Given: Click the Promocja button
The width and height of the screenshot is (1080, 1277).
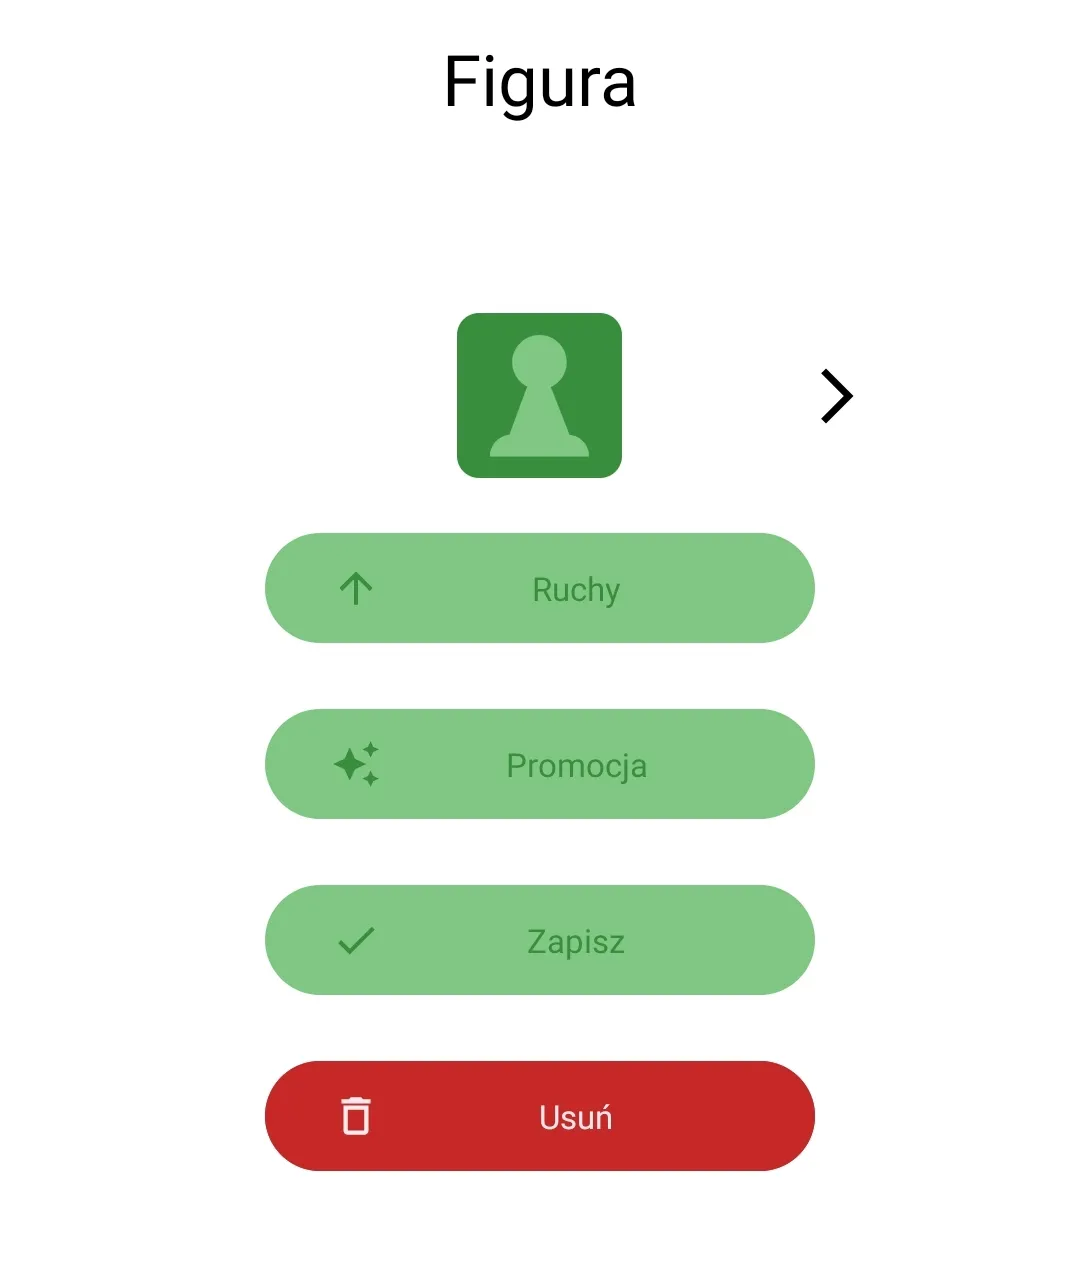Looking at the screenshot, I should coord(540,764).
